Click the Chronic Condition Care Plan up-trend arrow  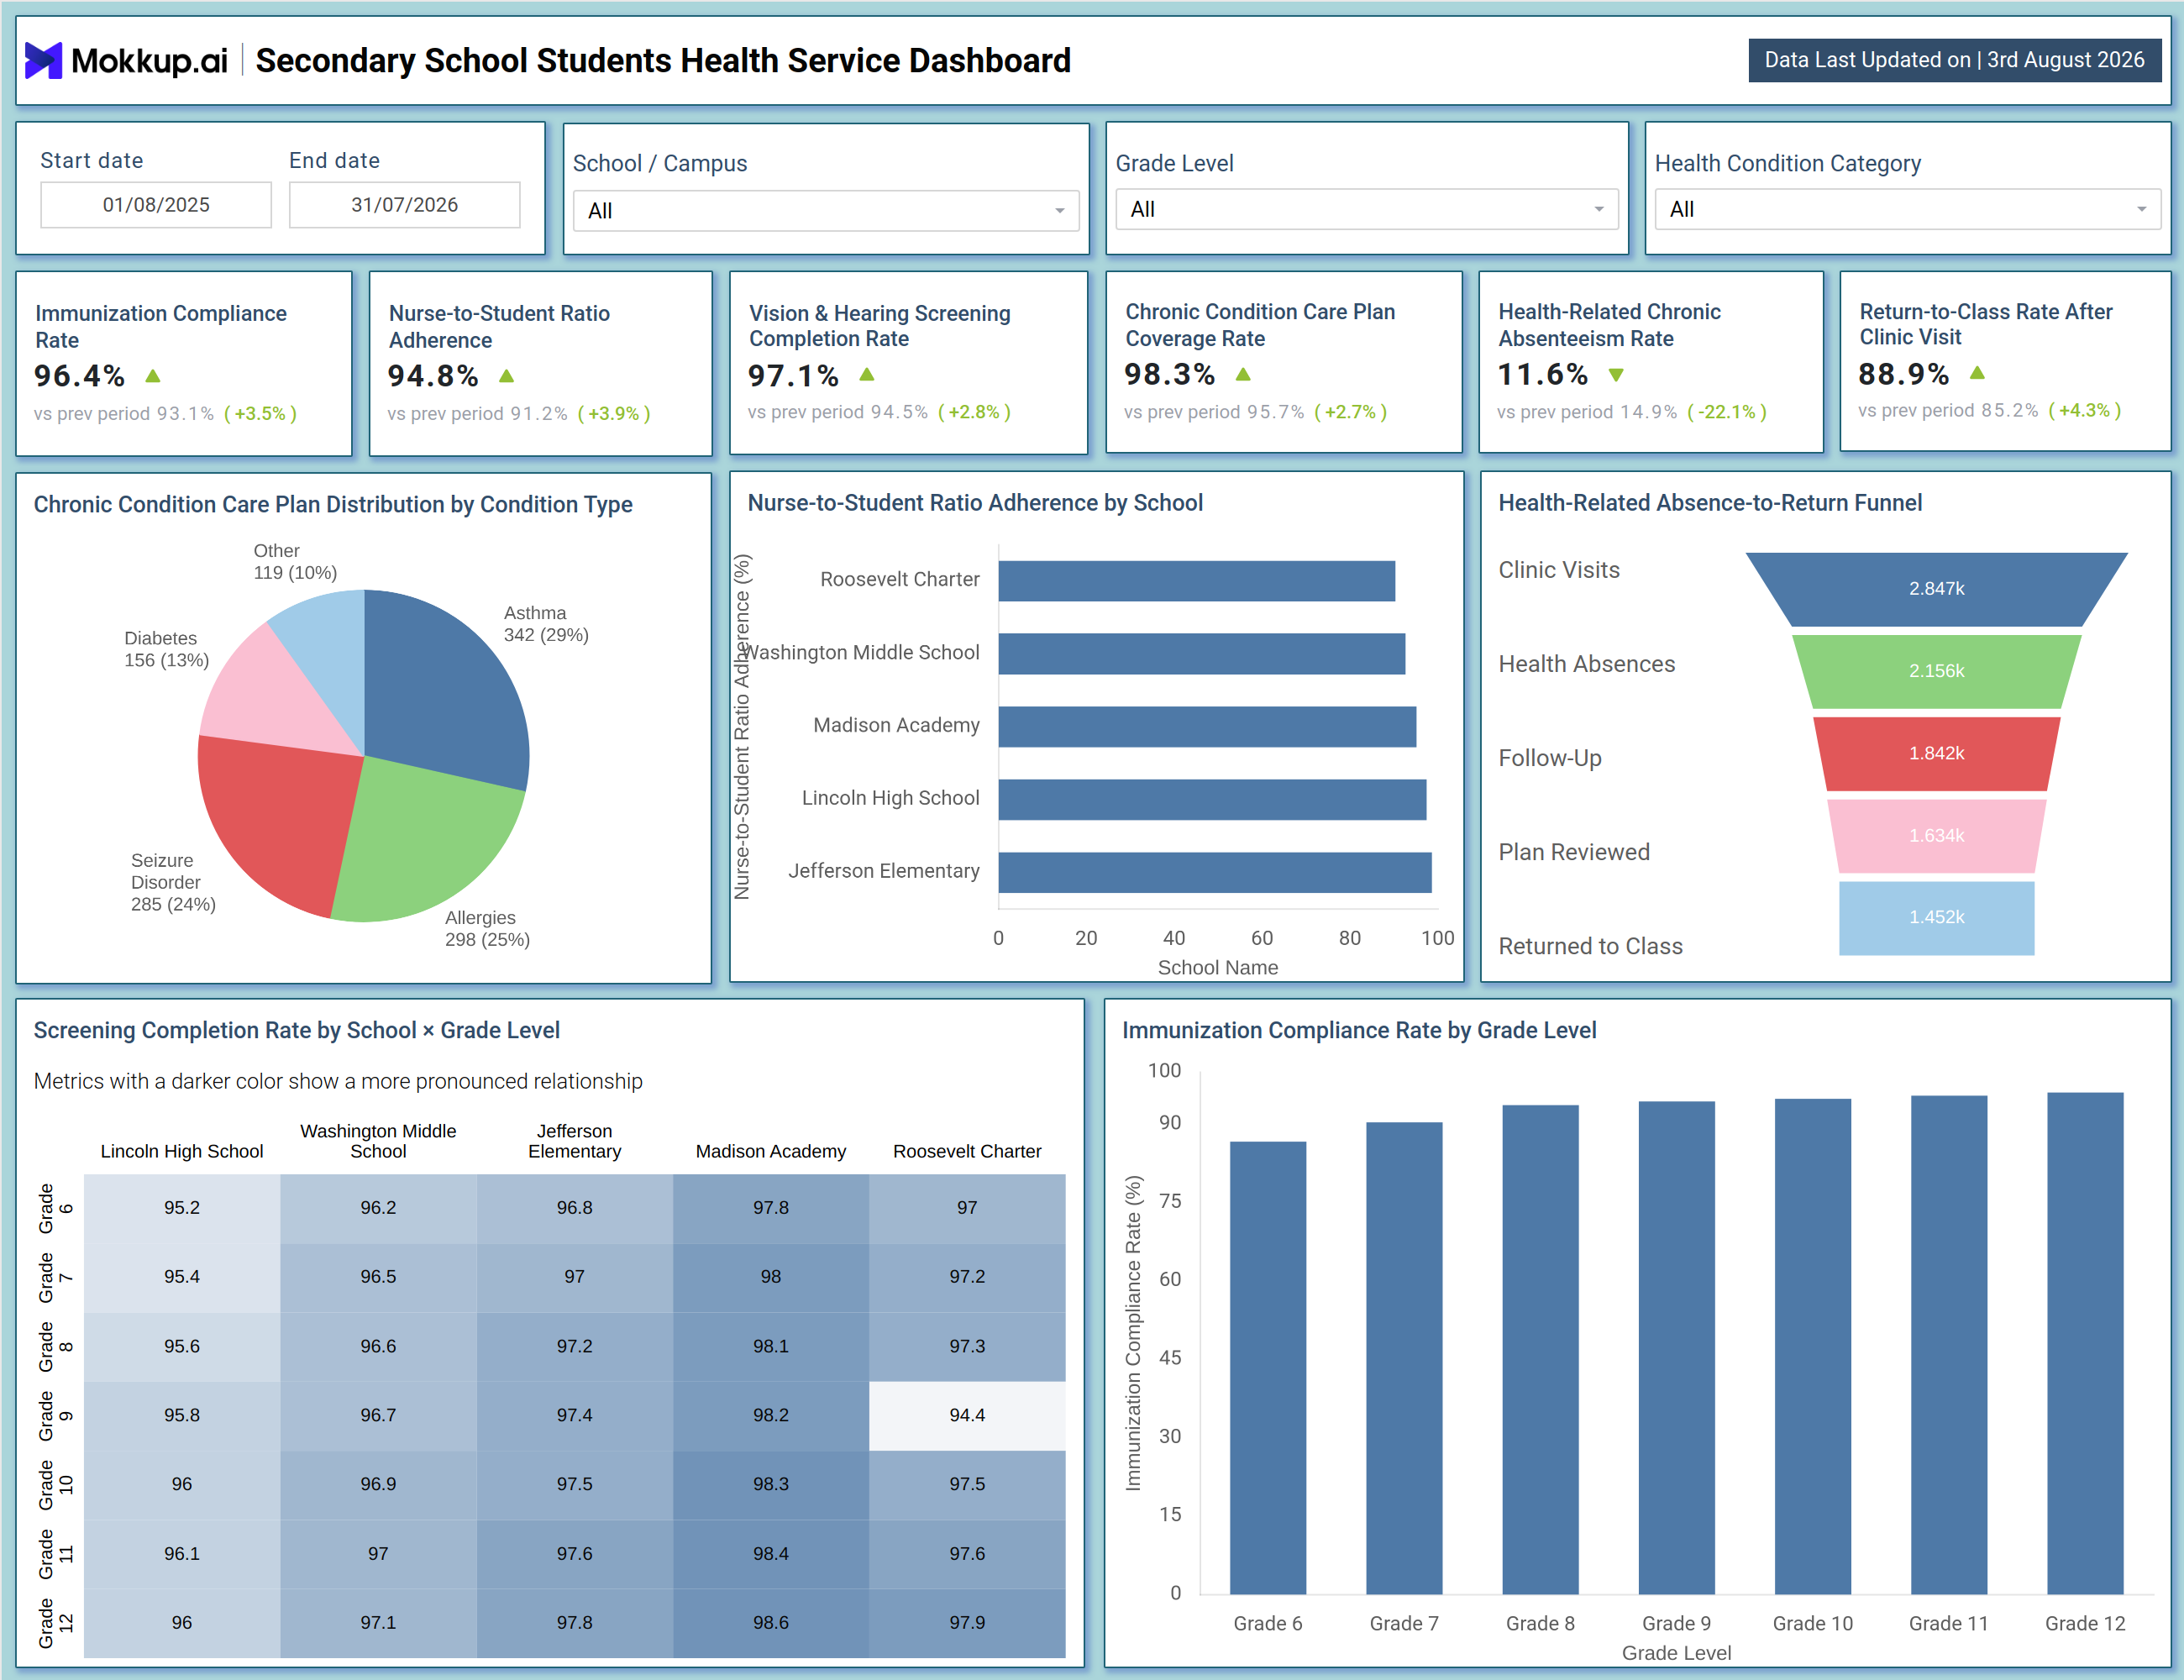[x=1243, y=374]
